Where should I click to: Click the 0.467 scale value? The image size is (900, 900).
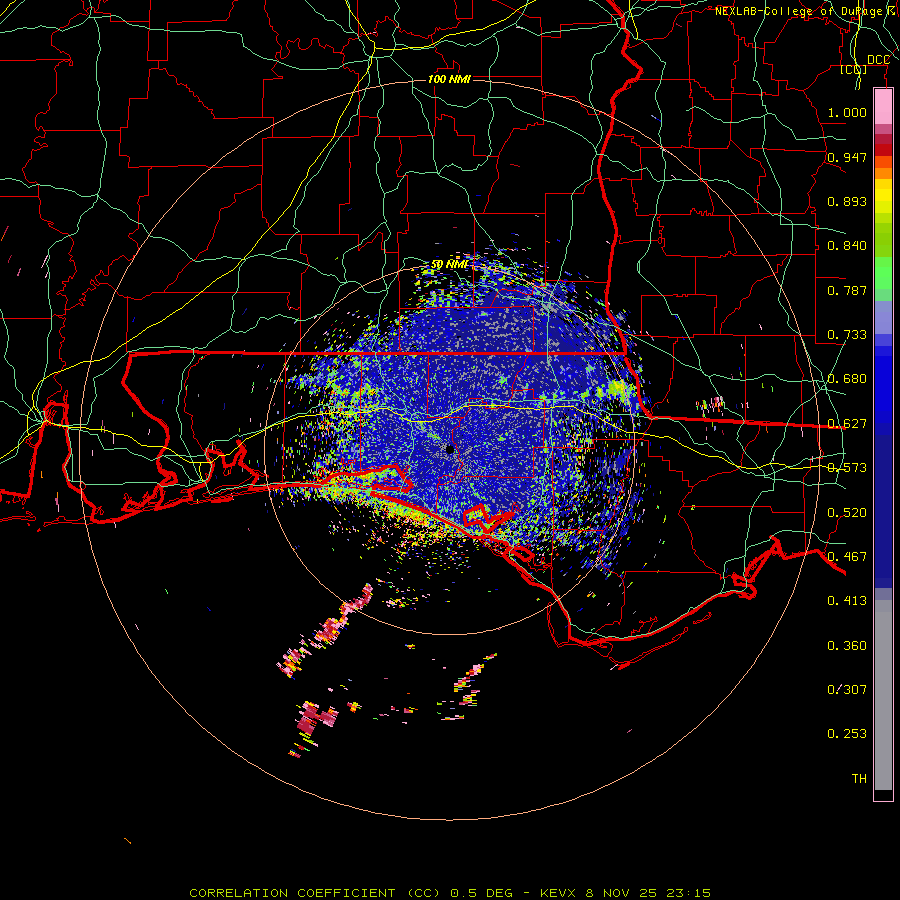coord(847,557)
